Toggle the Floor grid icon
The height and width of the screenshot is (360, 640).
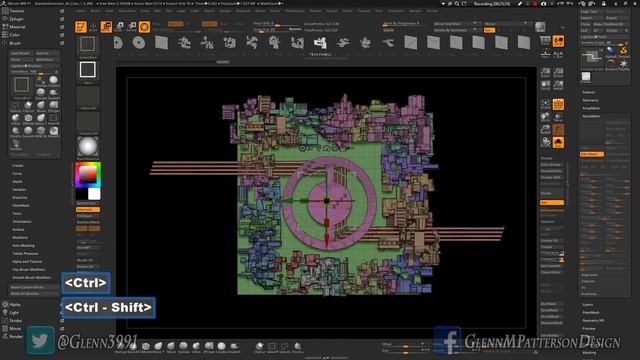pos(545,55)
